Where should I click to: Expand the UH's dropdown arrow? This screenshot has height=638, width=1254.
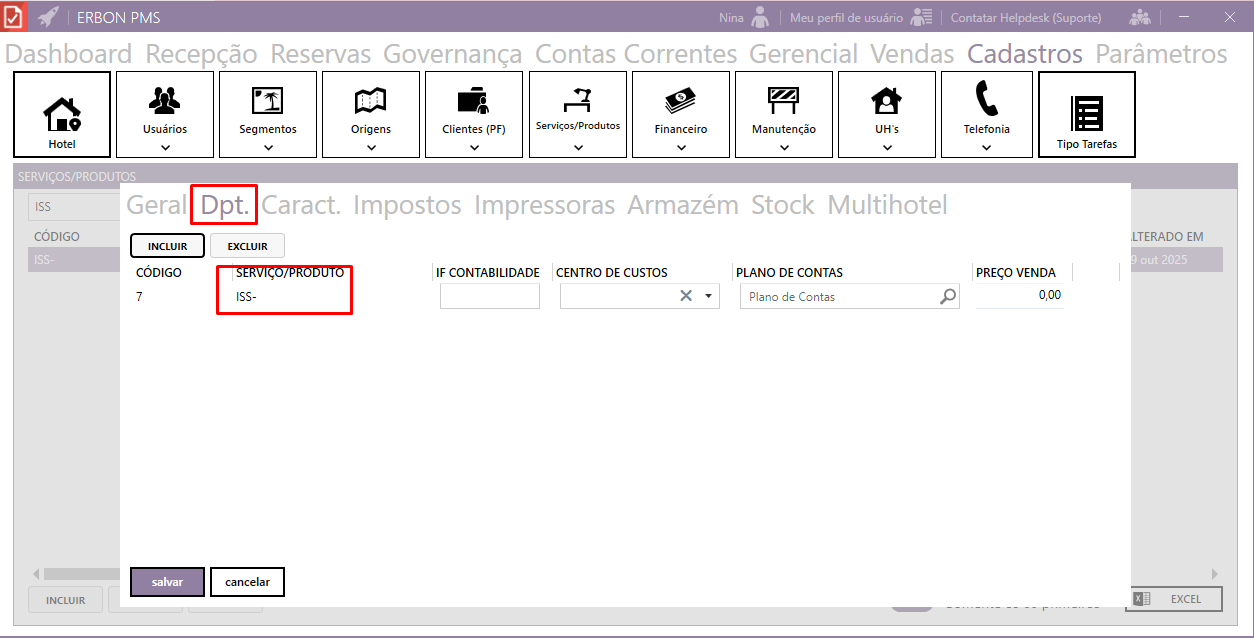(x=887, y=148)
